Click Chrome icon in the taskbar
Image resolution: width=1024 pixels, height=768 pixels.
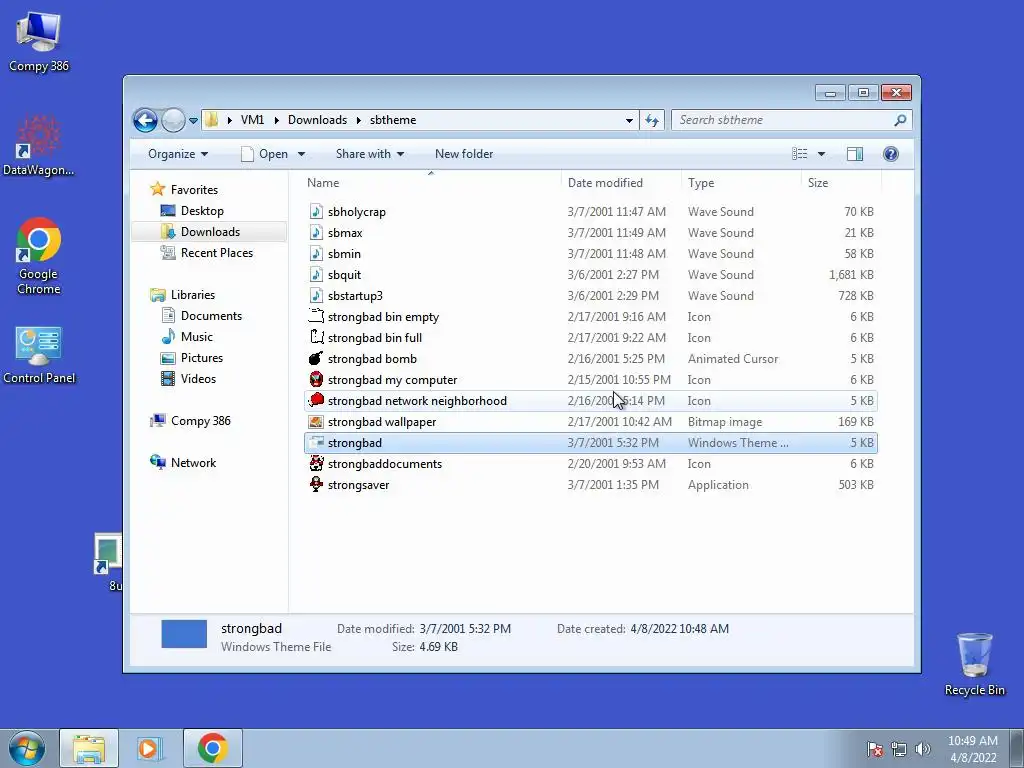(x=212, y=748)
